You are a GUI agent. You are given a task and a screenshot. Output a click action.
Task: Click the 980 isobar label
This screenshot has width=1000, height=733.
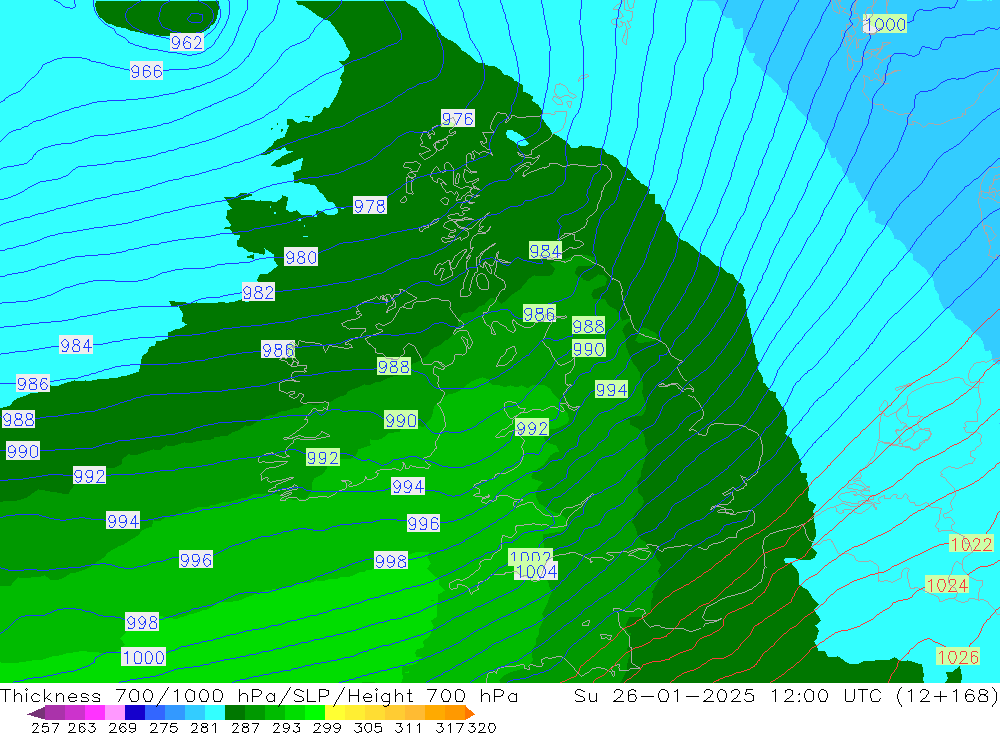(300, 257)
